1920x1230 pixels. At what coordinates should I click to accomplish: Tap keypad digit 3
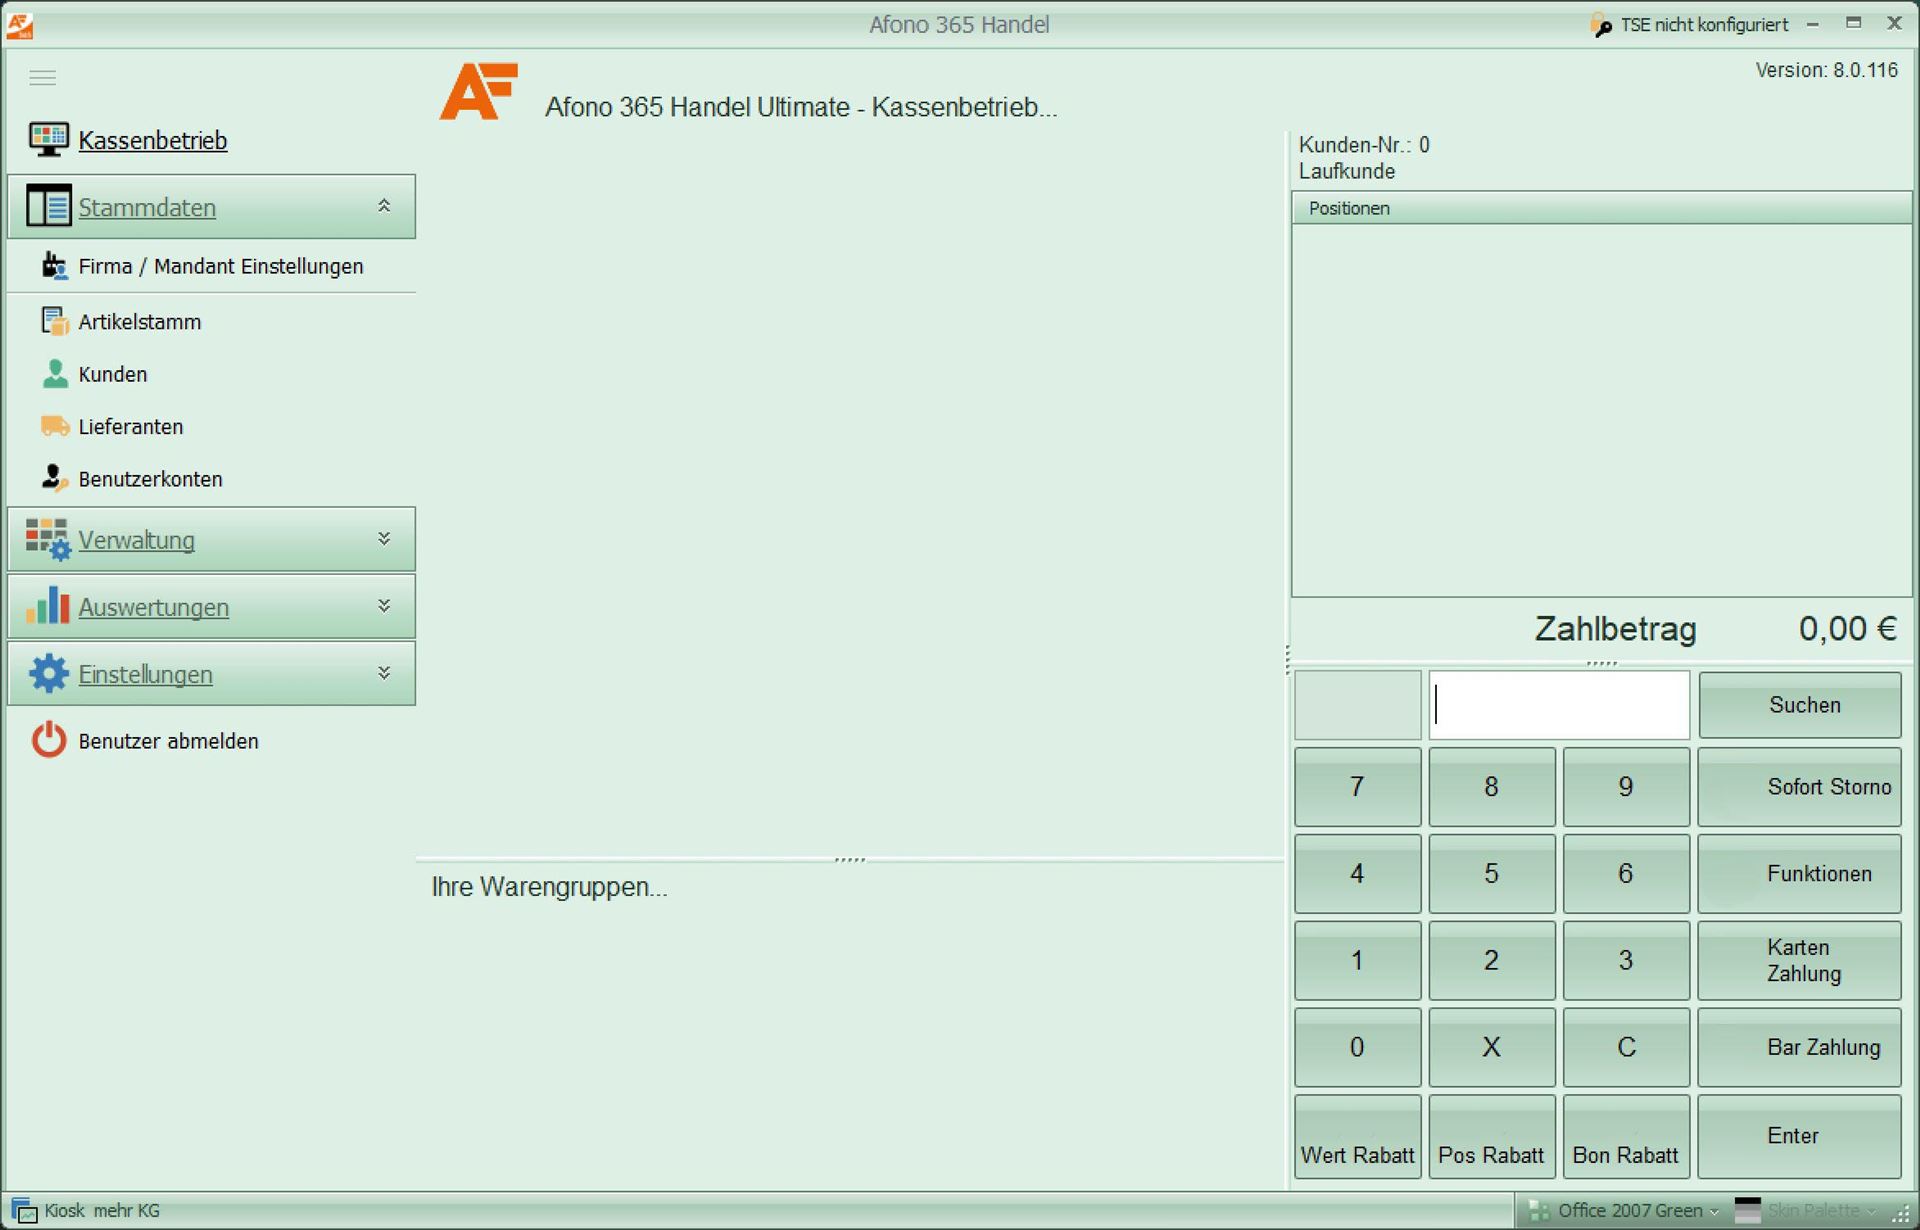click(1626, 961)
